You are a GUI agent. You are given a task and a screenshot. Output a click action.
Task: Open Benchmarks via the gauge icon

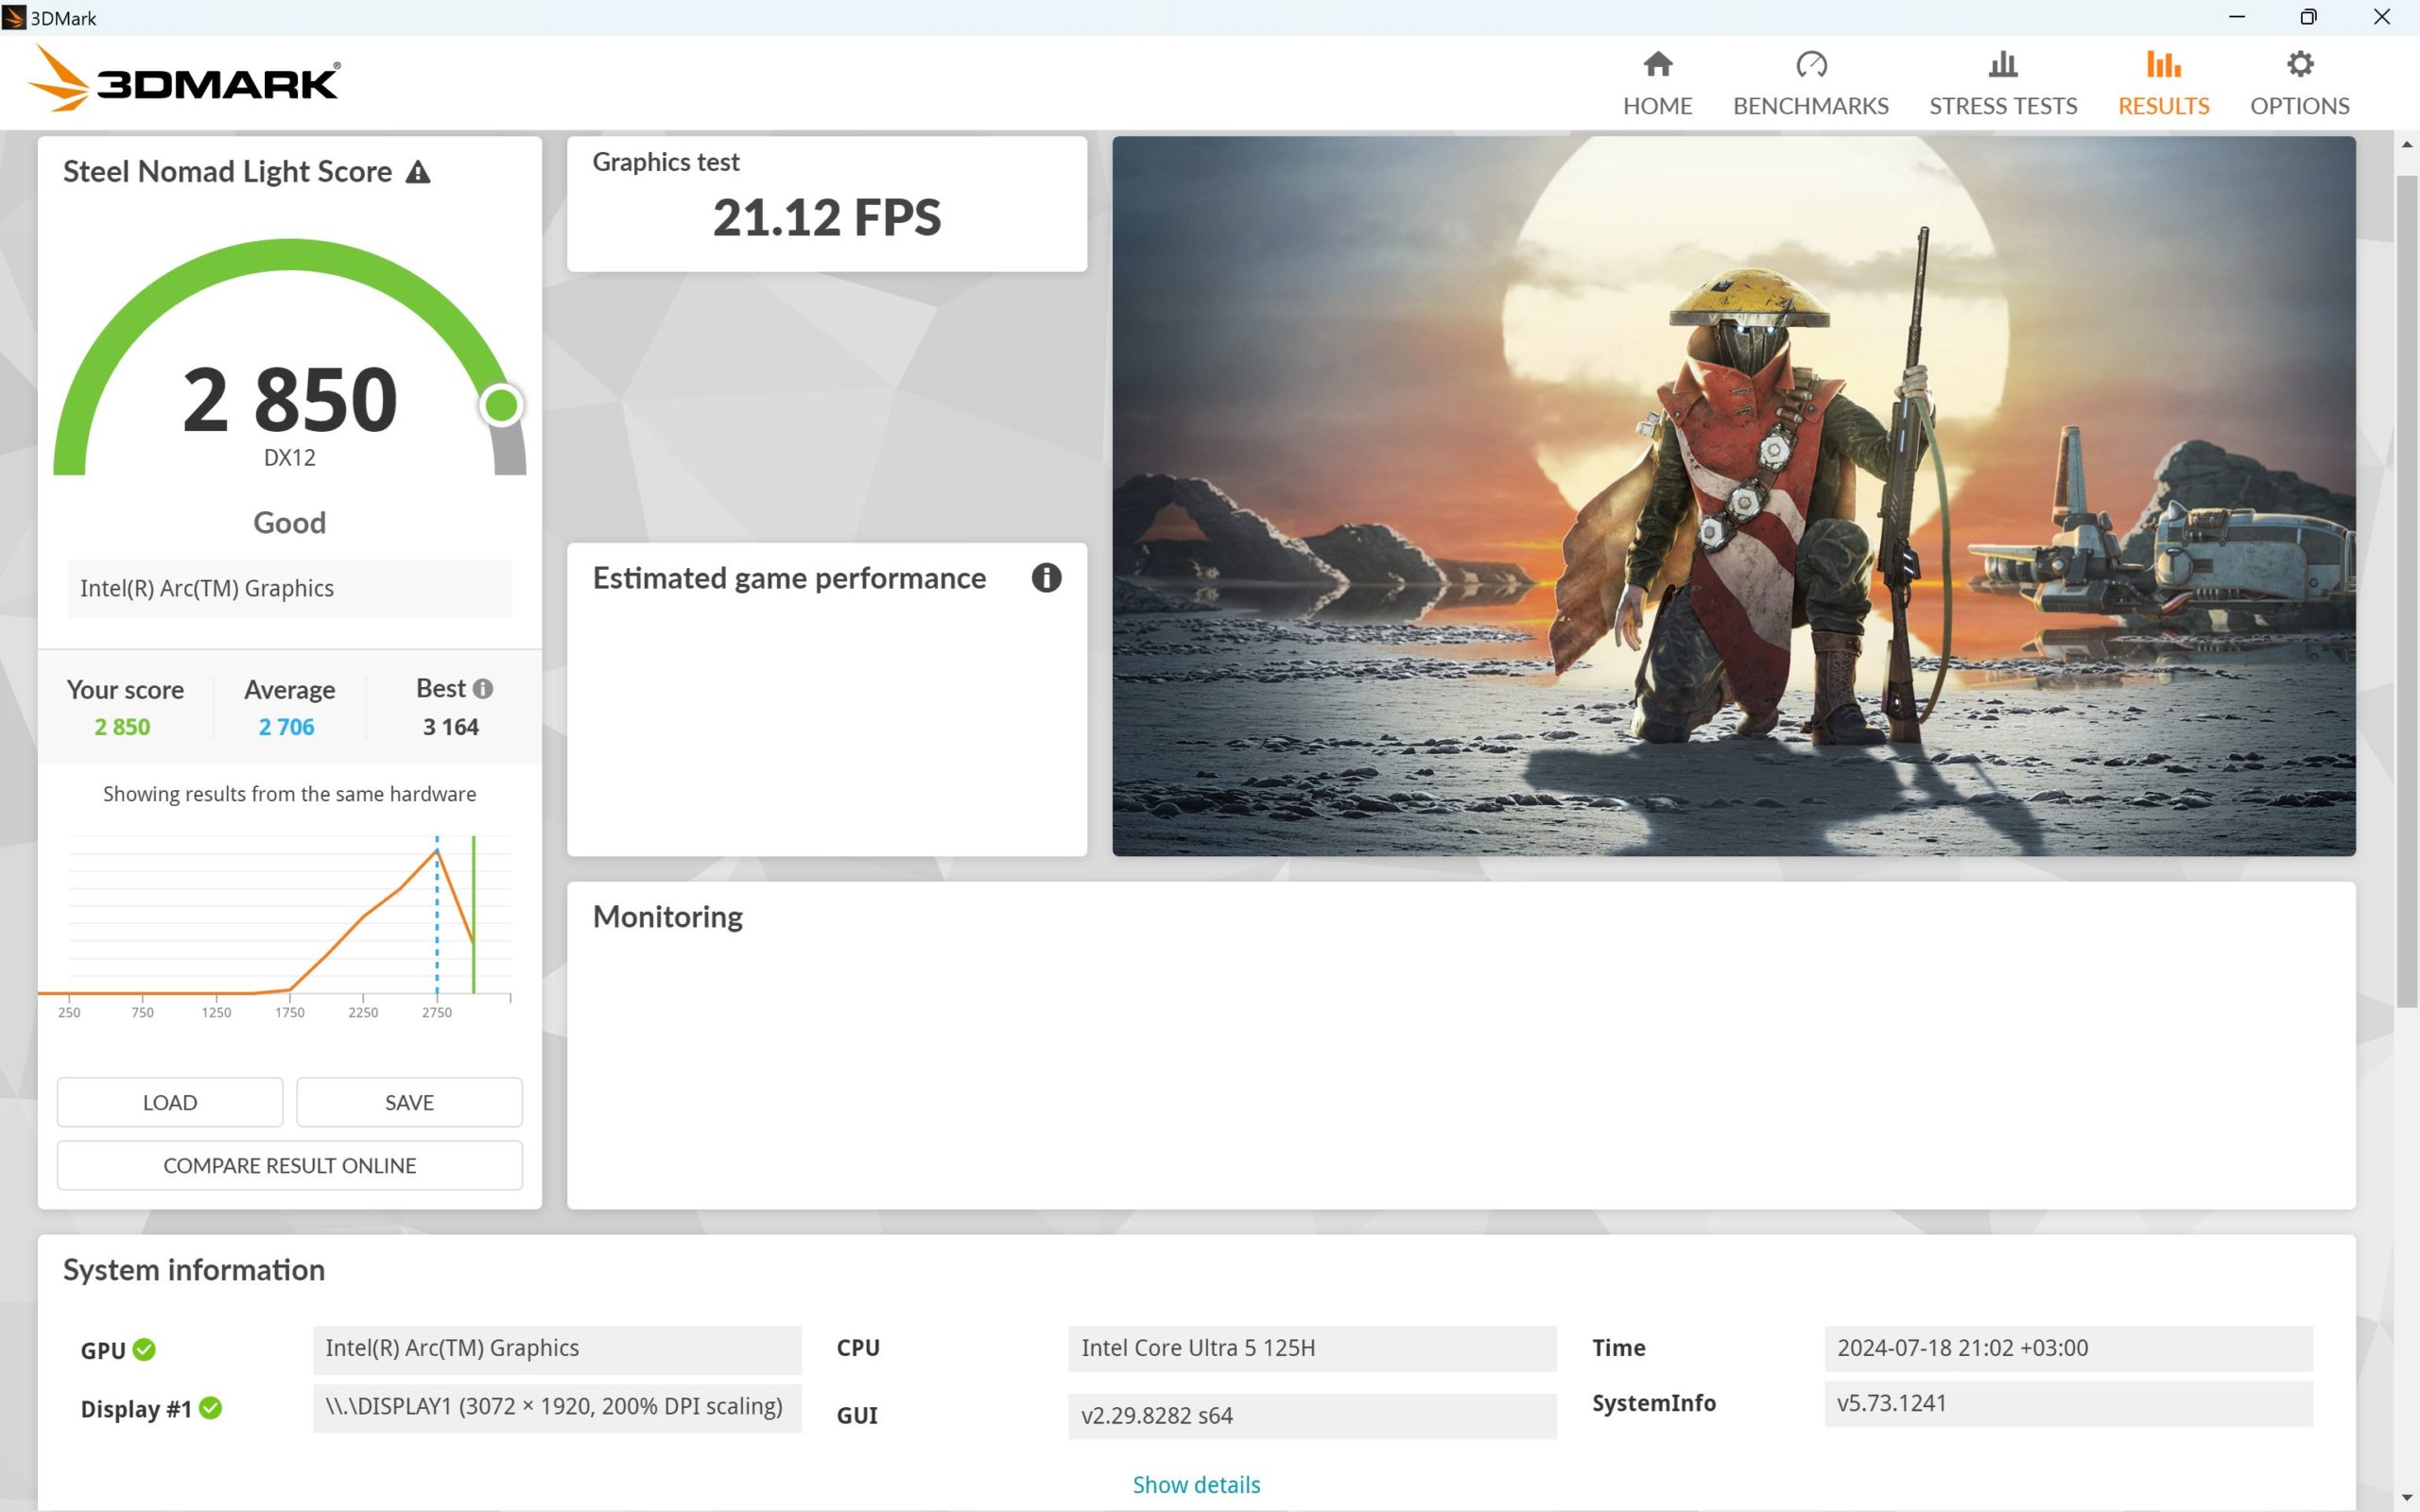tap(1810, 64)
